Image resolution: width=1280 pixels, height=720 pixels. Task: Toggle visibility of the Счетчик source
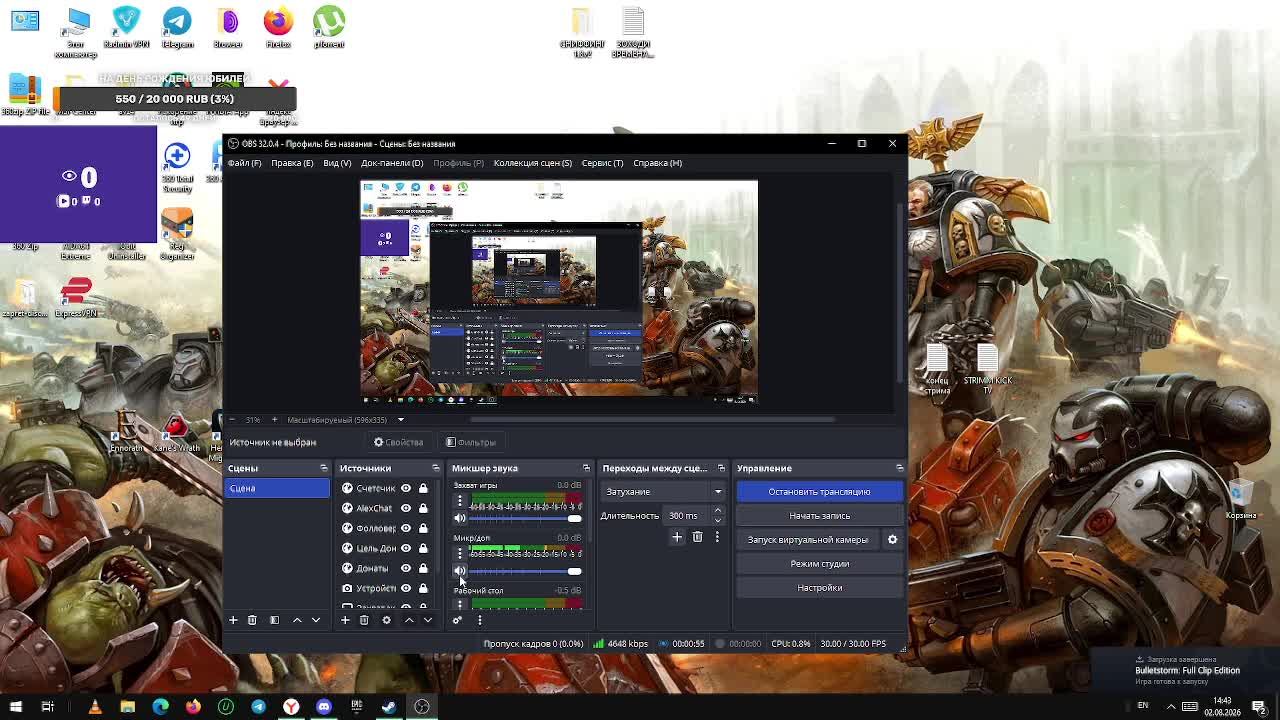(x=406, y=488)
